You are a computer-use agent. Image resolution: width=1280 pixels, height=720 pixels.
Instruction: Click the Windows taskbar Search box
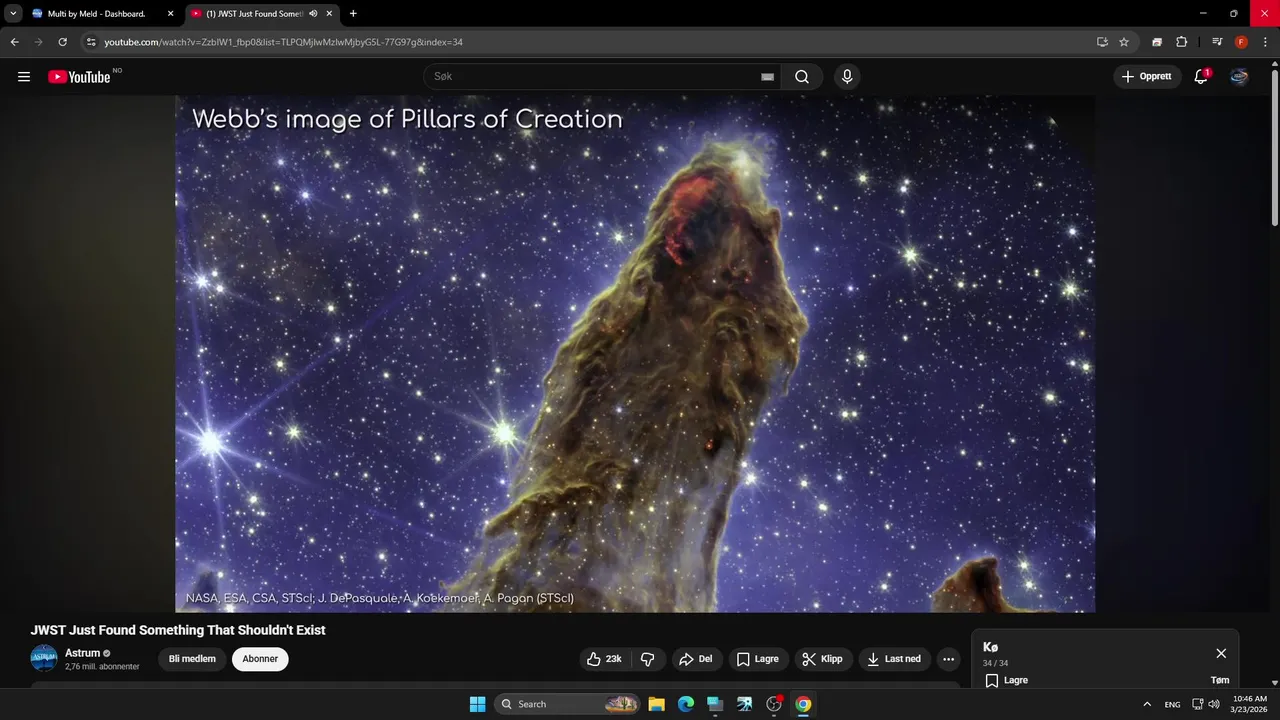pyautogui.click(x=567, y=704)
